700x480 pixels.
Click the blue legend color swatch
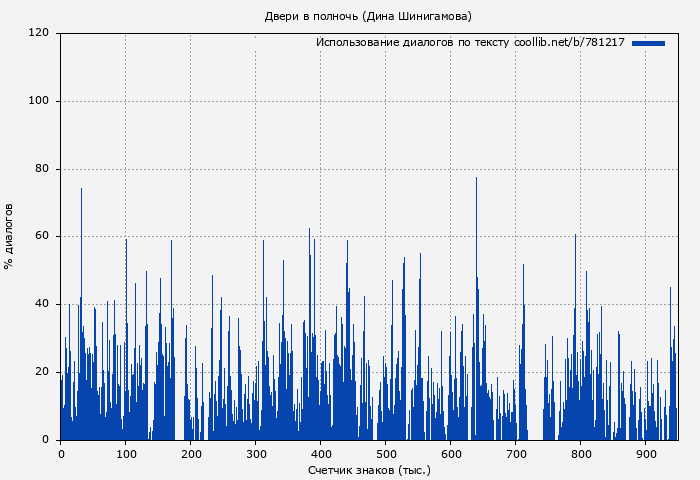648,43
